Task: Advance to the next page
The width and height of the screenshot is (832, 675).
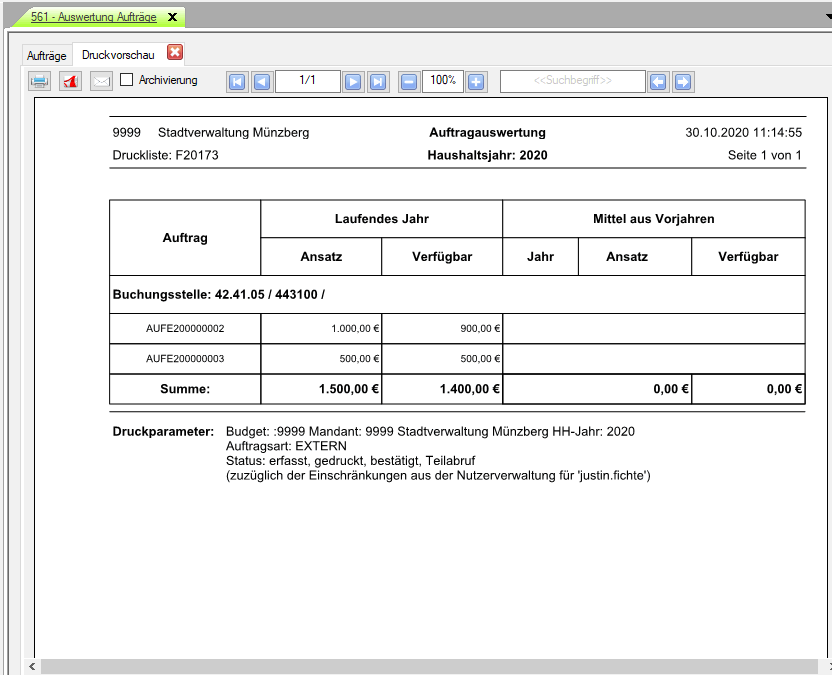Action: click(x=353, y=81)
